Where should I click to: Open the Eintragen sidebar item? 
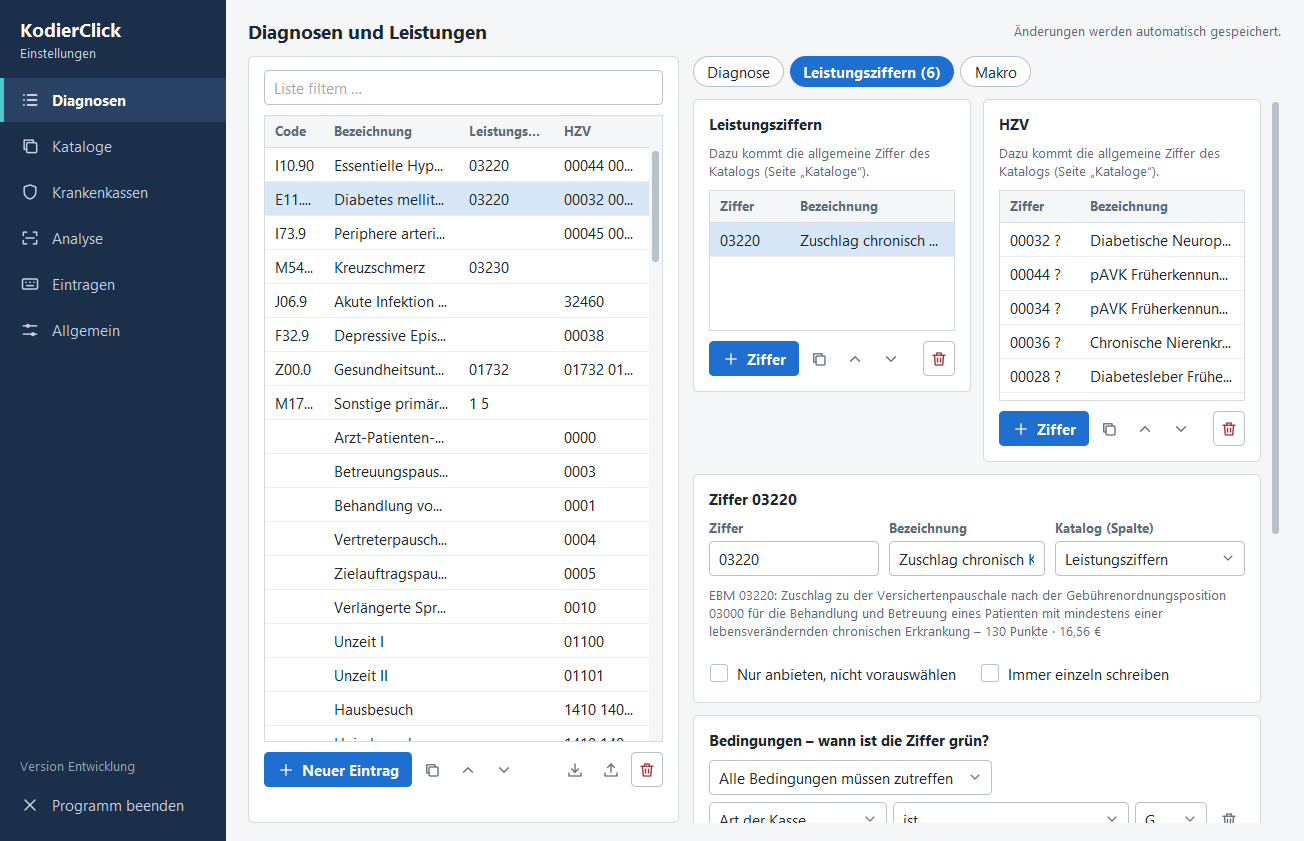pyautogui.click(x=113, y=285)
